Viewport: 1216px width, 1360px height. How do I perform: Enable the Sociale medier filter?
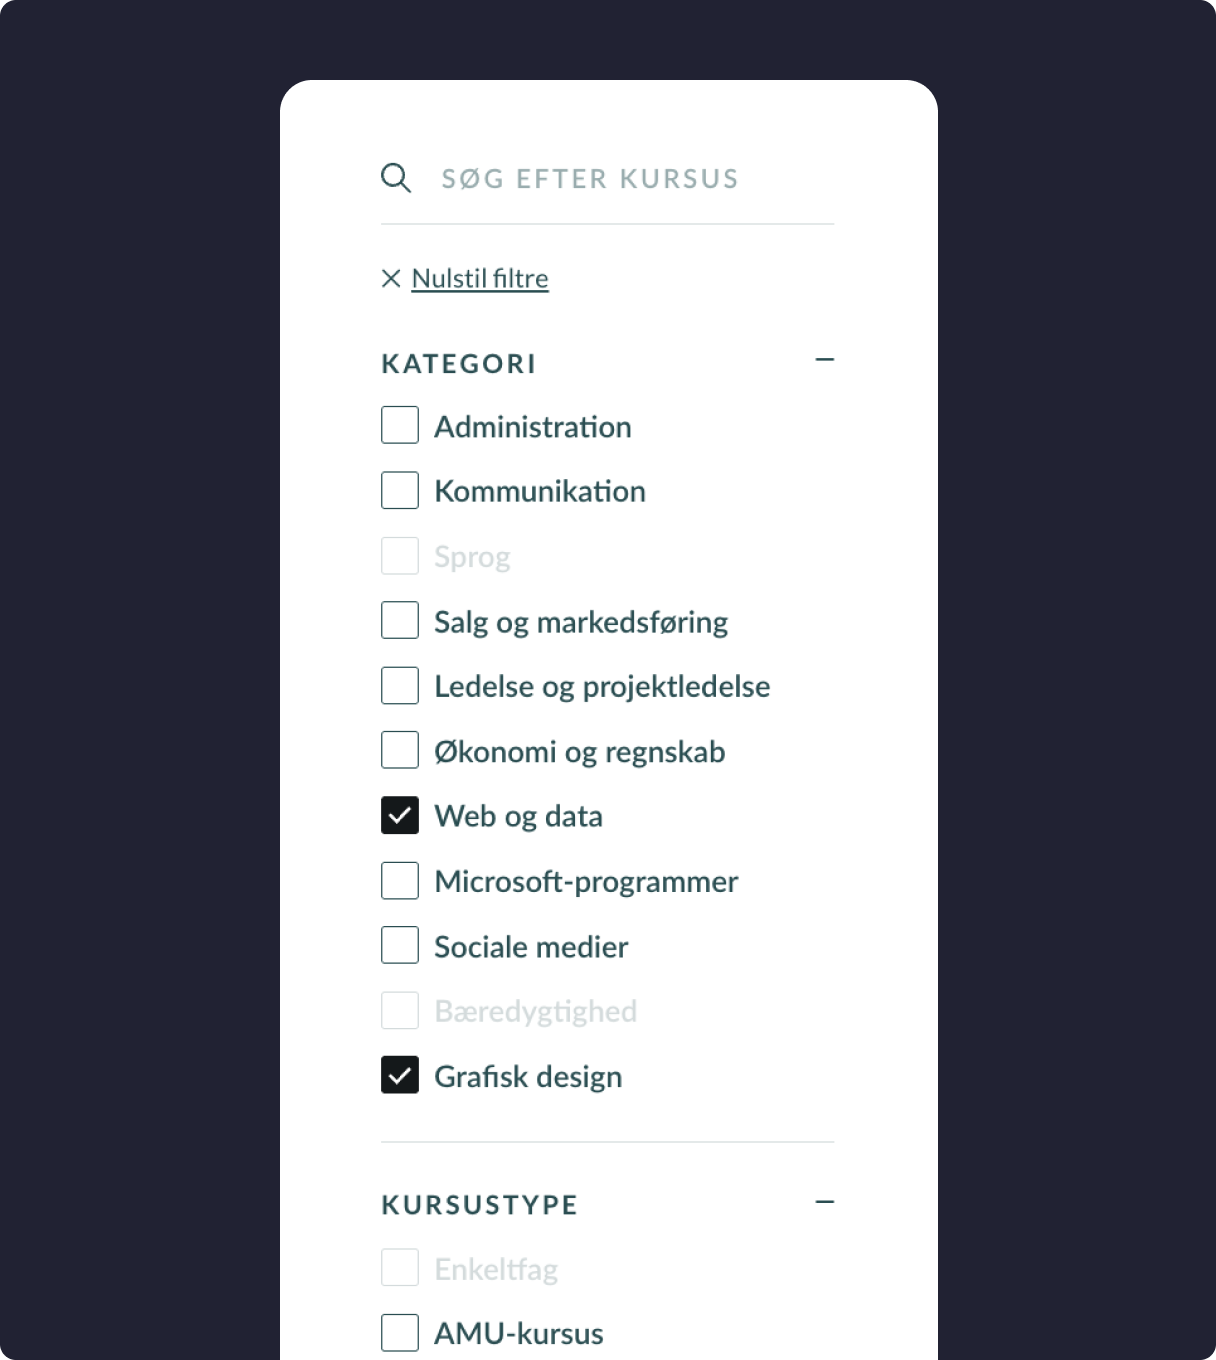(x=400, y=945)
